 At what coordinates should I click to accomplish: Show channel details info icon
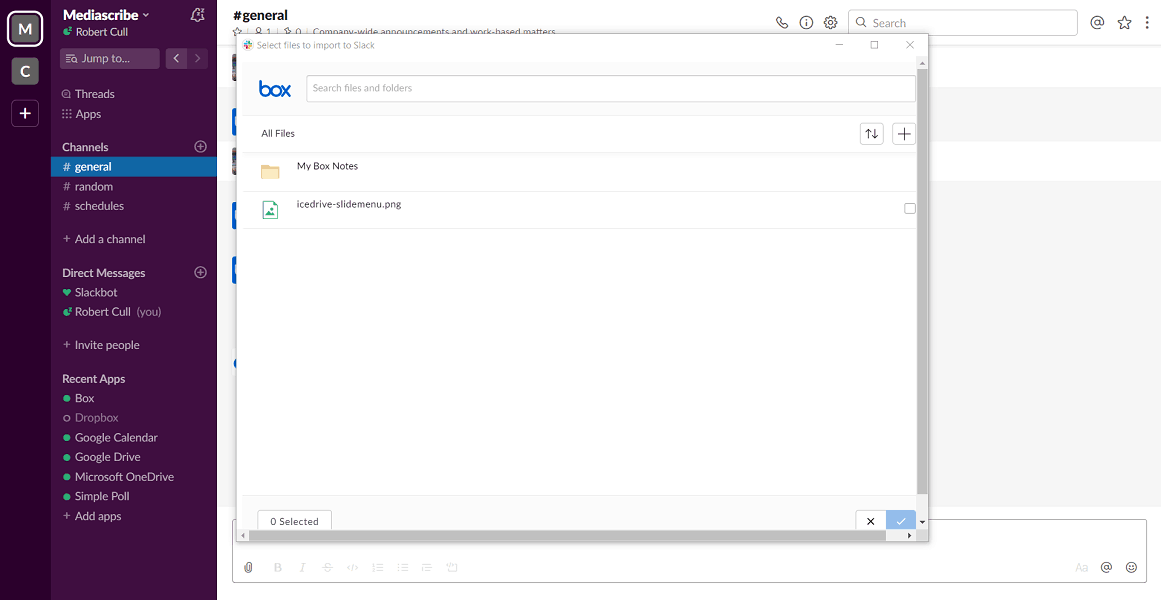806,23
